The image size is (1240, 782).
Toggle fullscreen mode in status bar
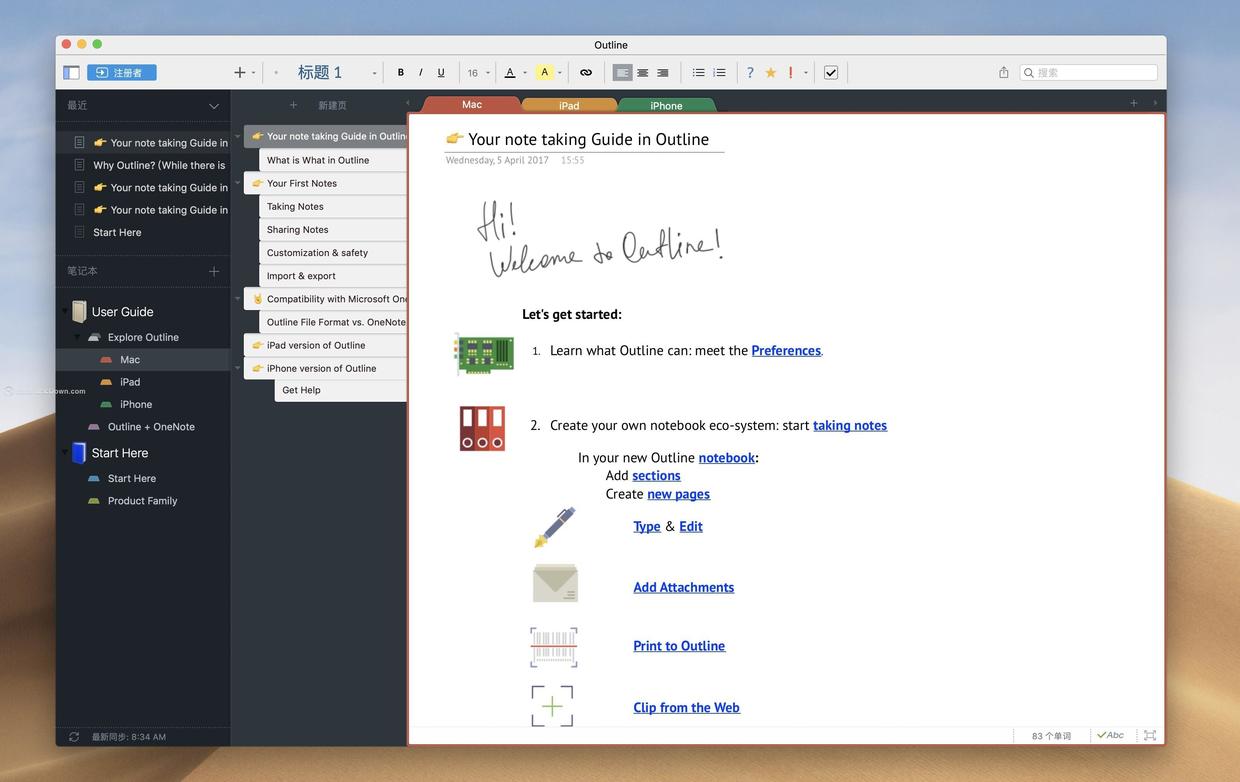pyautogui.click(x=1150, y=736)
